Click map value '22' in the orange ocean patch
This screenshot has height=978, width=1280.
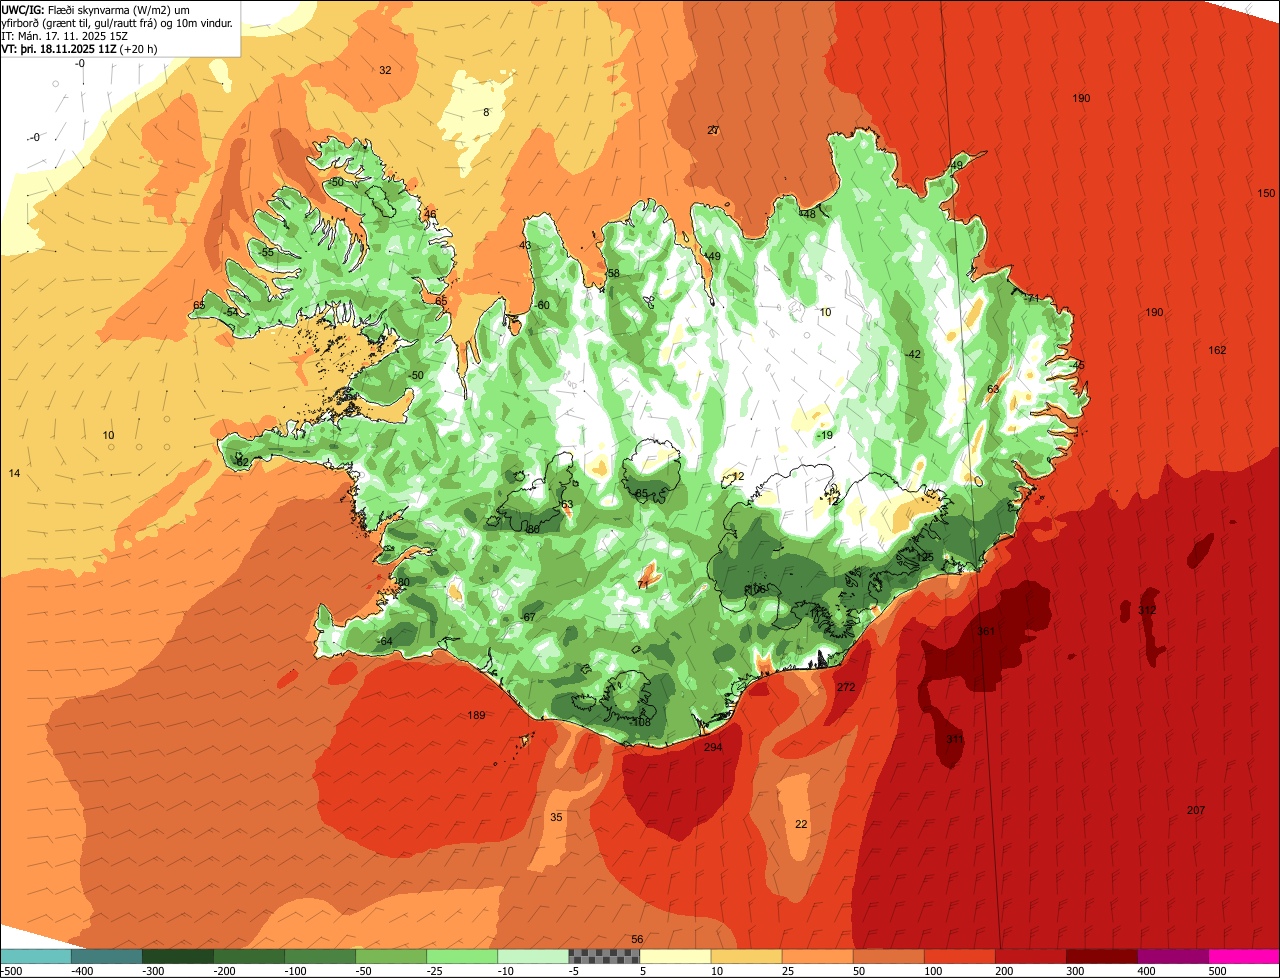click(801, 824)
